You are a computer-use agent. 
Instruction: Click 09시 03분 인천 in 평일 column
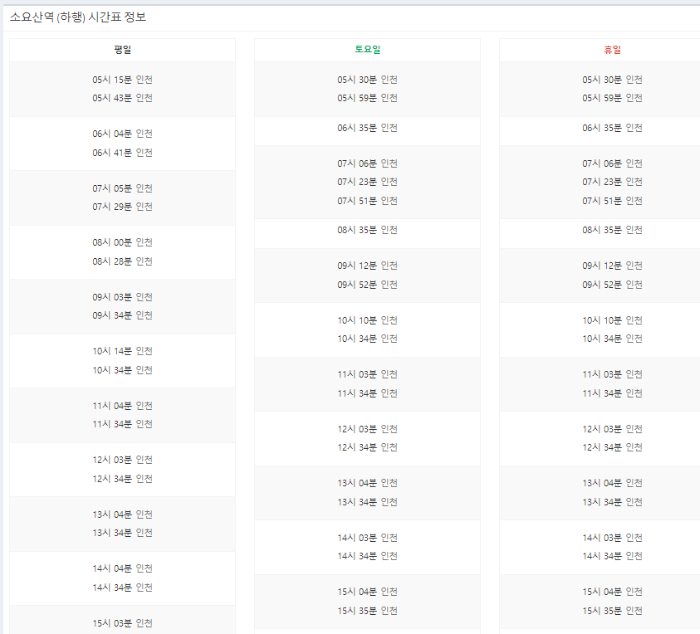(x=122, y=297)
